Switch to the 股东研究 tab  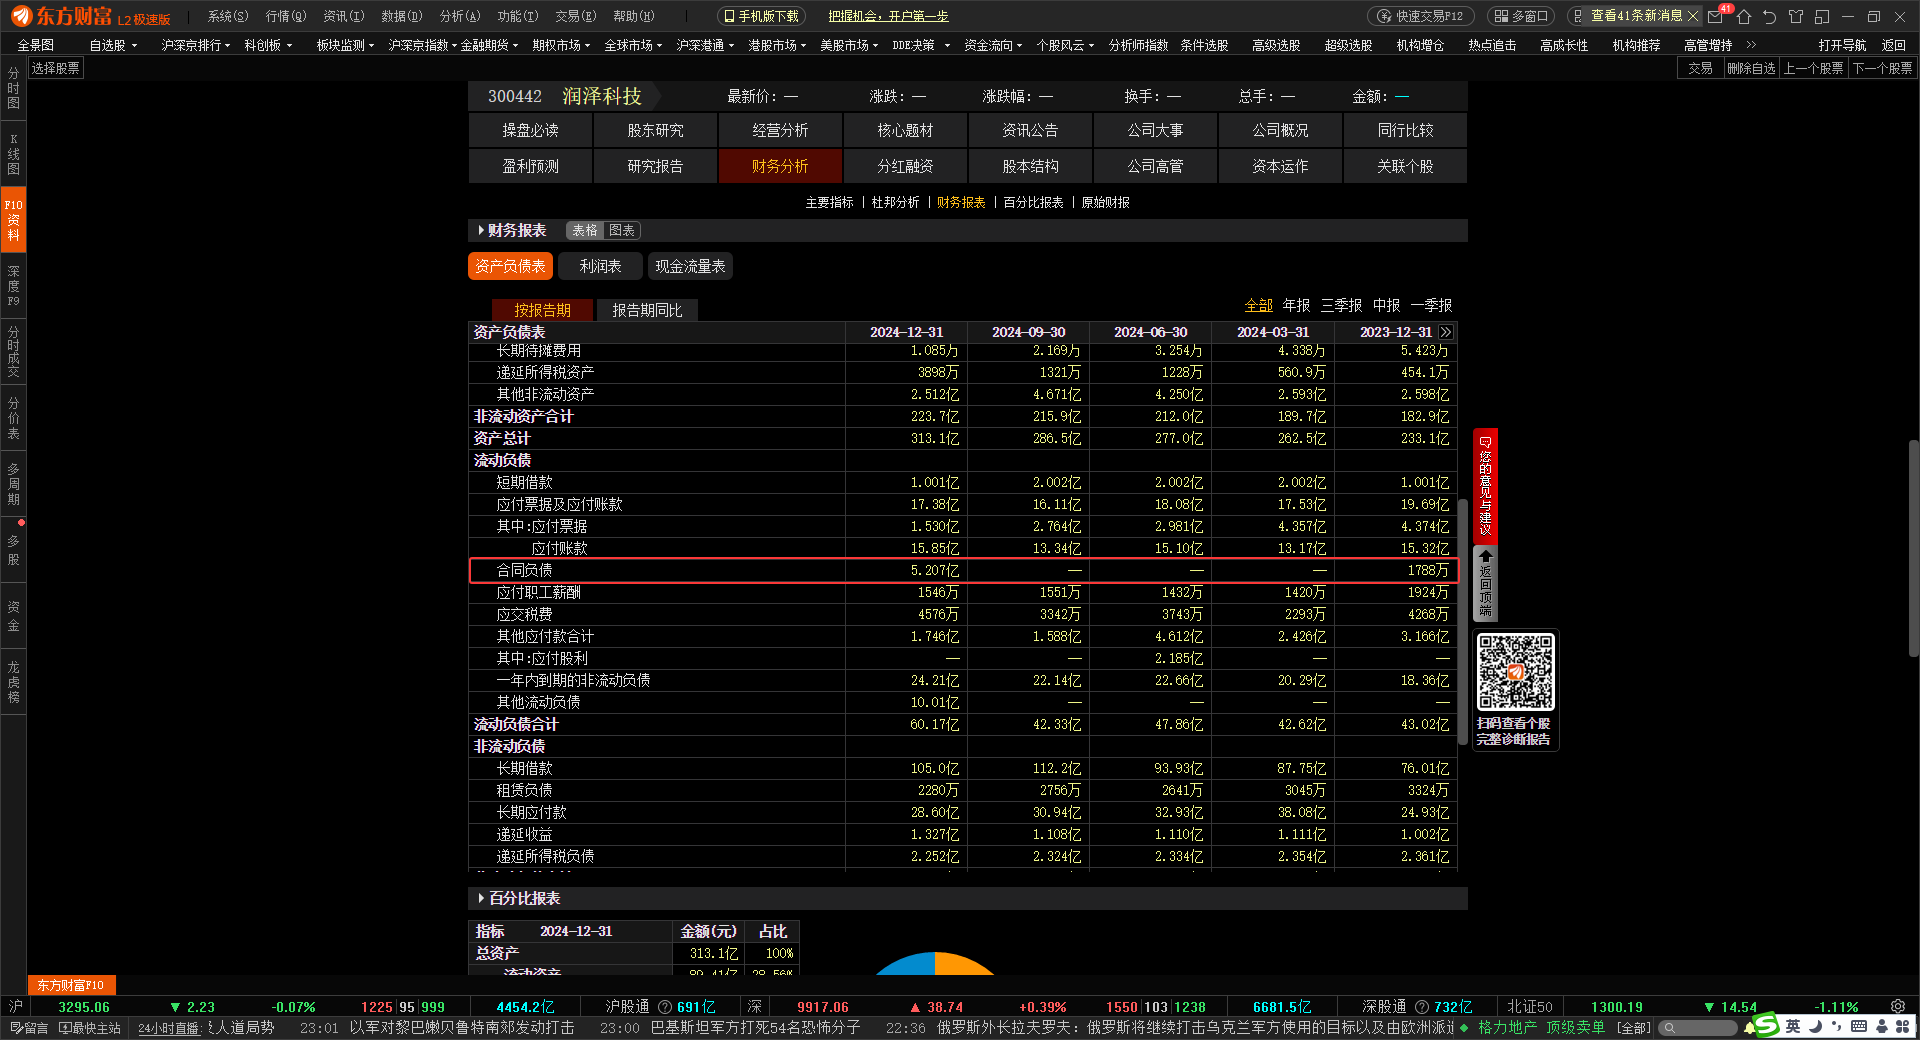(655, 130)
